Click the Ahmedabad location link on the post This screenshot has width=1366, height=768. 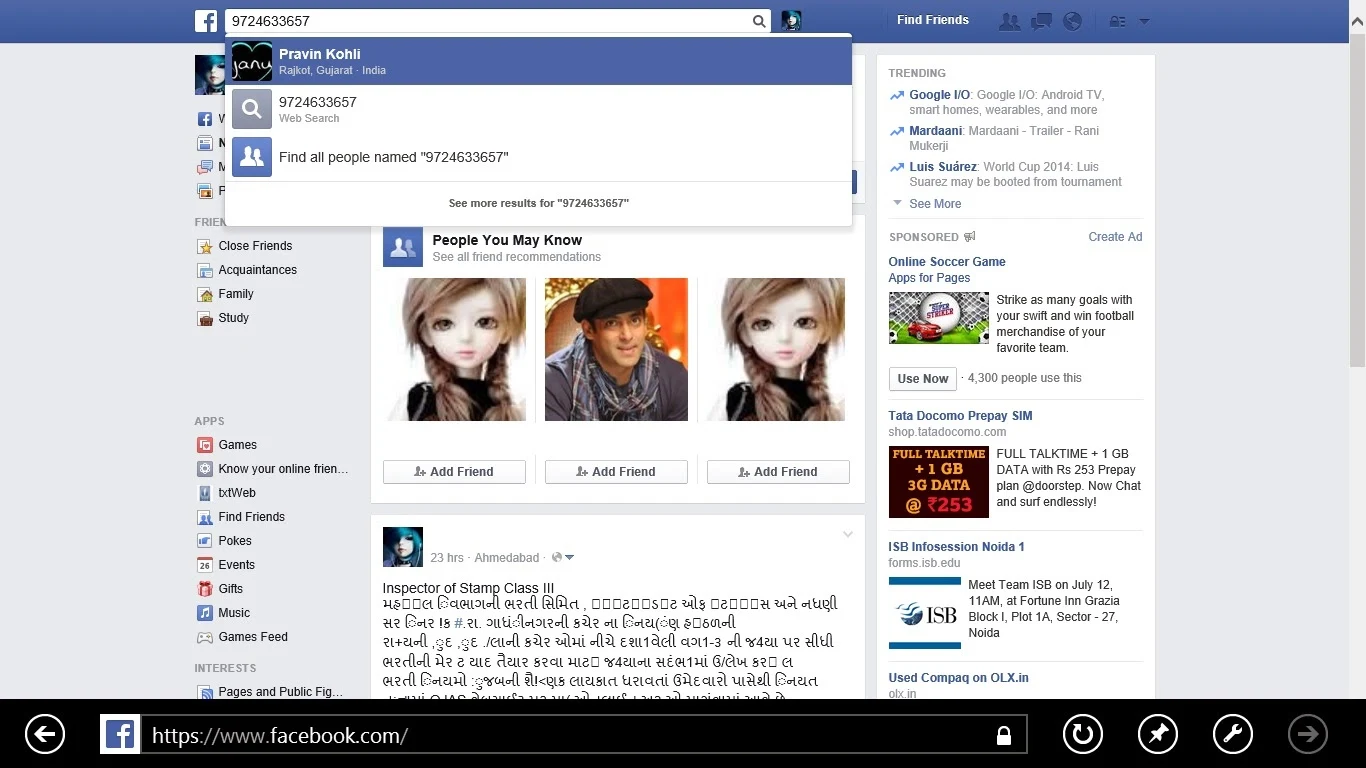[x=506, y=558]
